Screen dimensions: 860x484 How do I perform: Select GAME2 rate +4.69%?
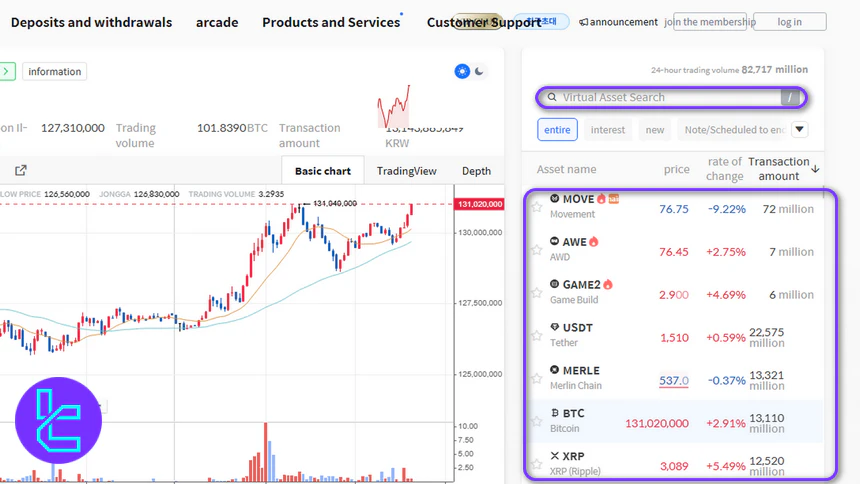[726, 295]
